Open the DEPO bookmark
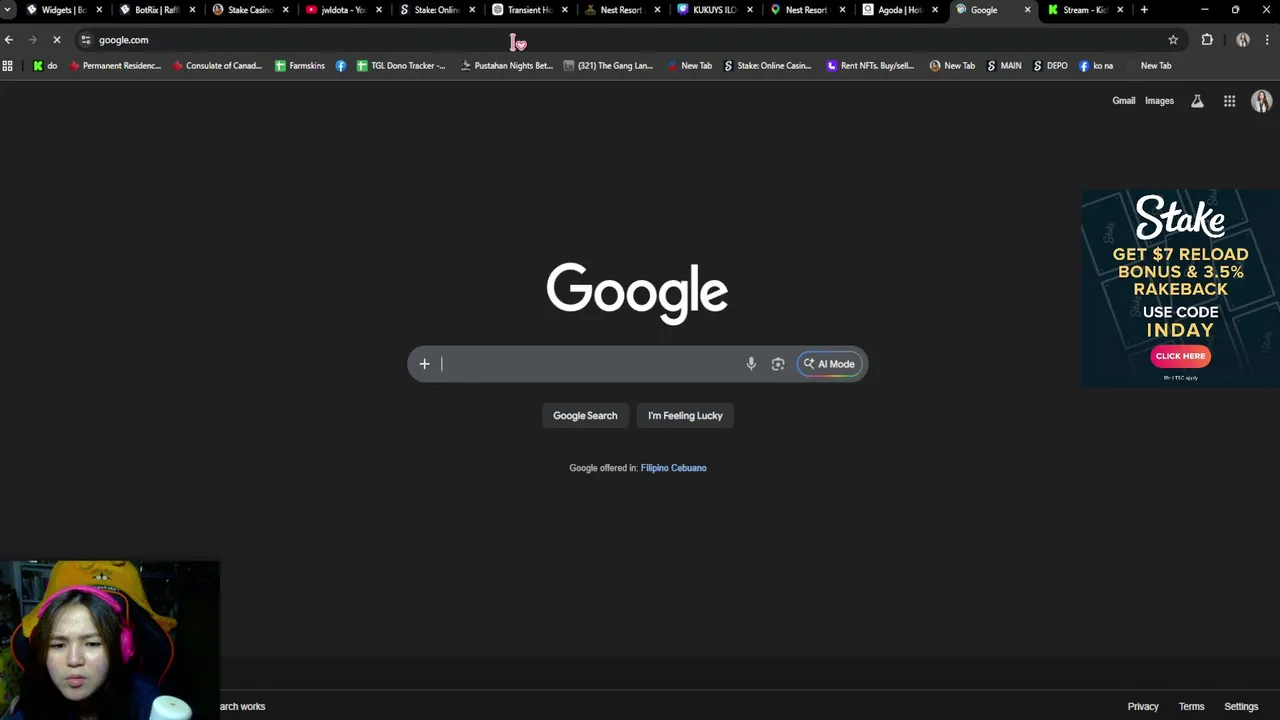Viewport: 1280px width, 720px height. (1050, 66)
